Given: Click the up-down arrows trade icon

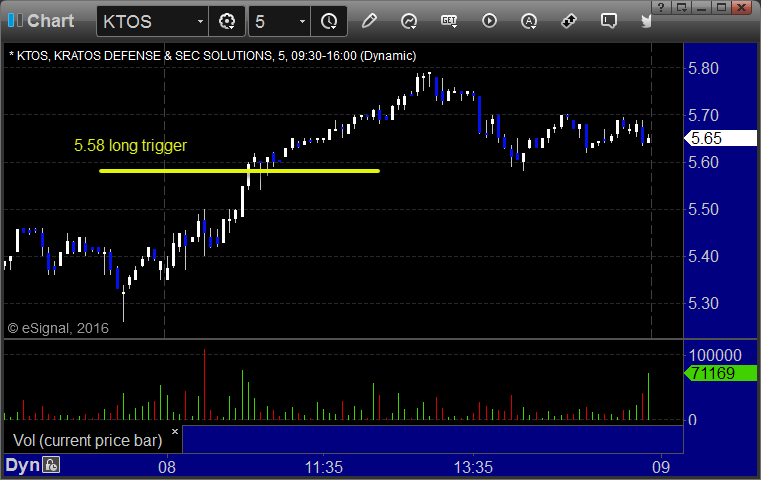Looking at the screenshot, I should [569, 21].
